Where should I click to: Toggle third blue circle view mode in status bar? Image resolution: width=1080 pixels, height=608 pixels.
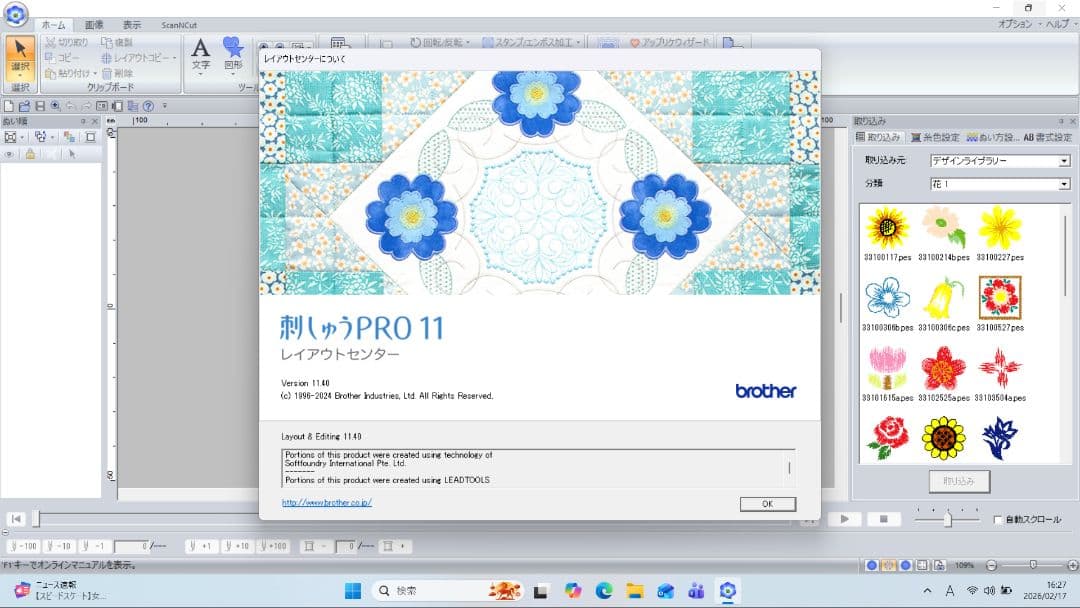[906, 565]
